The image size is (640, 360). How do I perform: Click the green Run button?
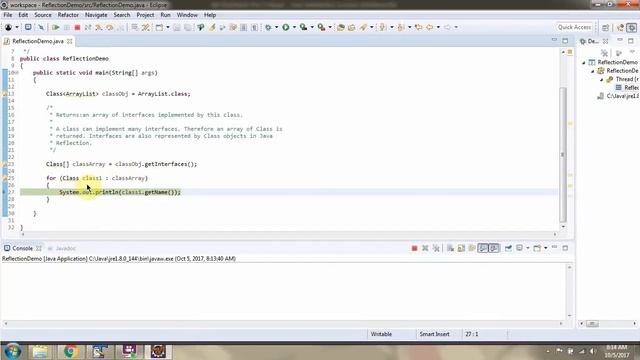pos(286,27)
